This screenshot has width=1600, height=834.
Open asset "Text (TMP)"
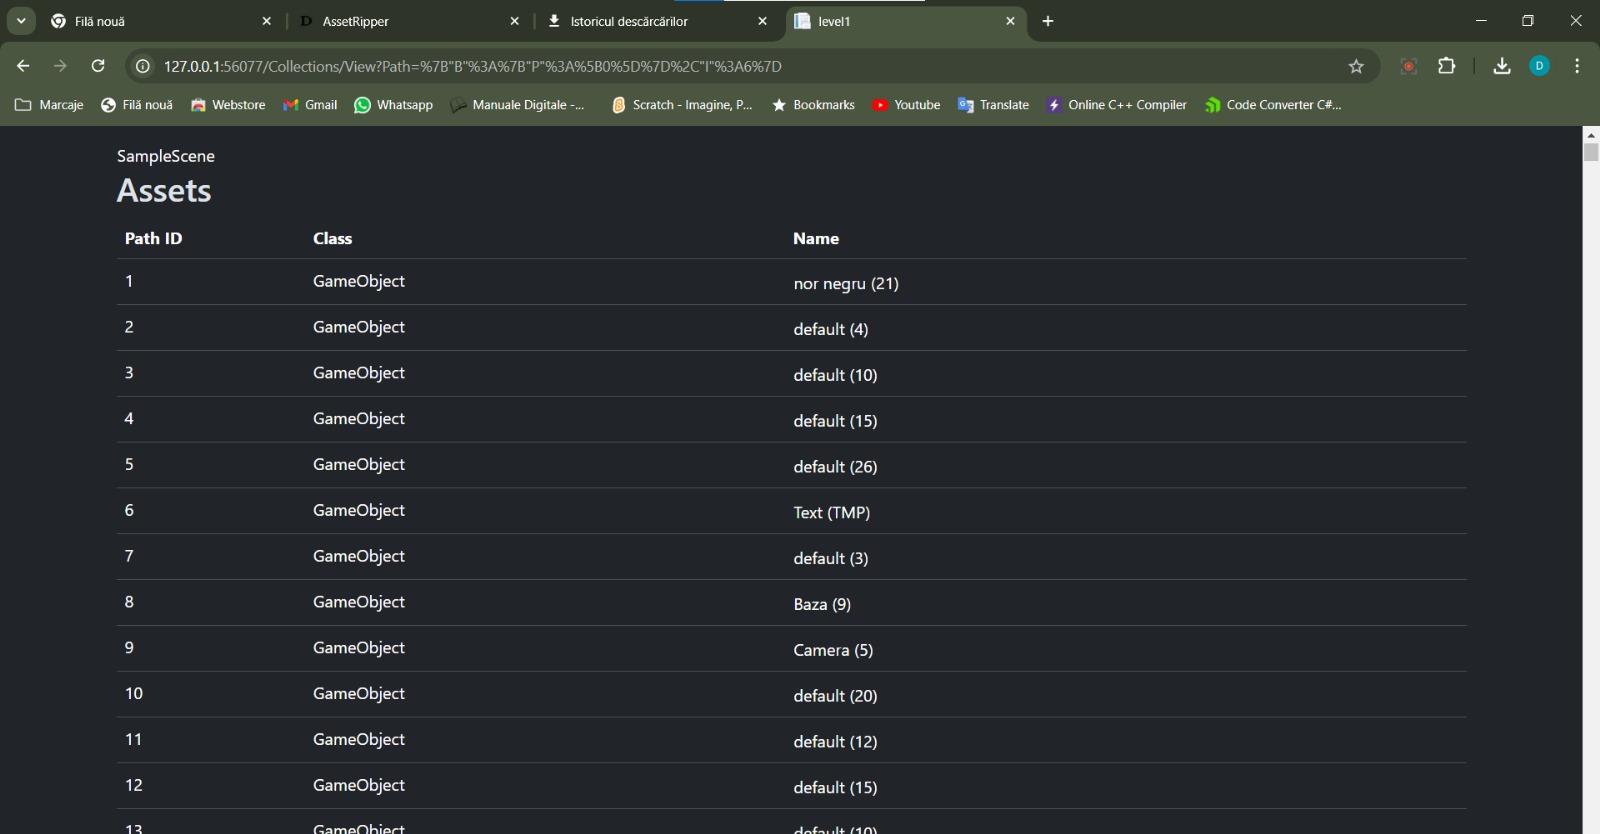click(832, 513)
